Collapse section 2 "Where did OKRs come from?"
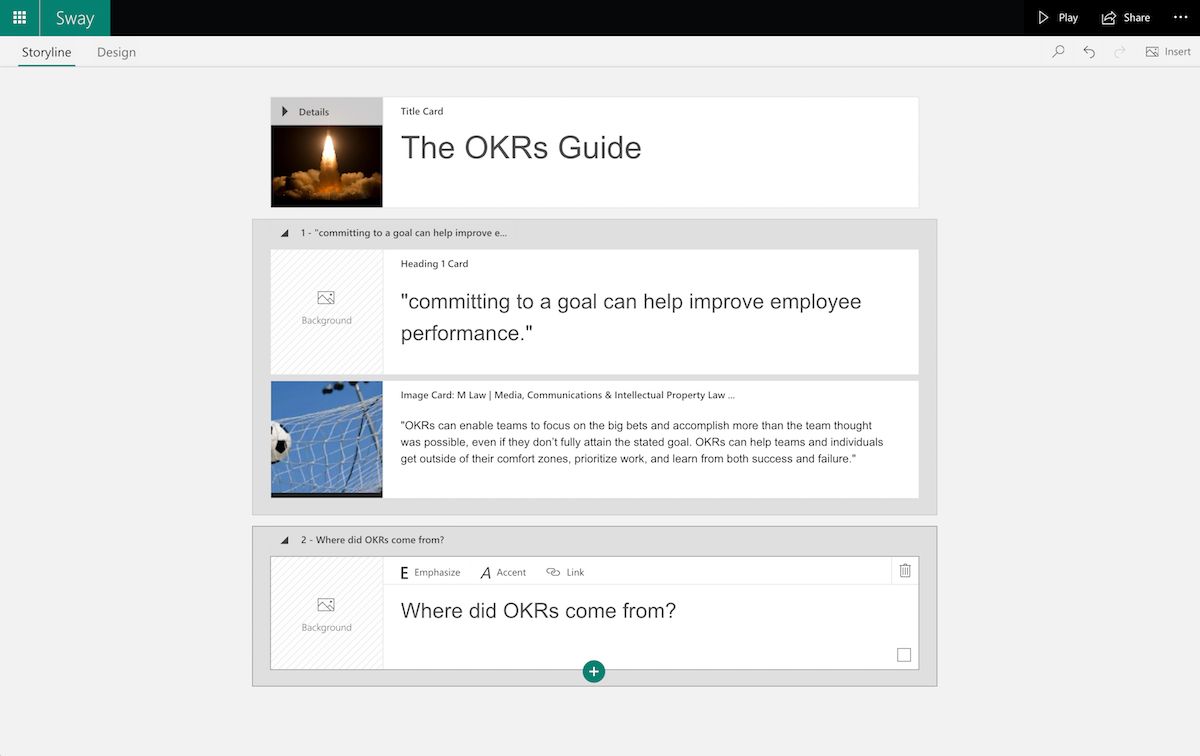Image resolution: width=1200 pixels, height=756 pixels. point(285,540)
